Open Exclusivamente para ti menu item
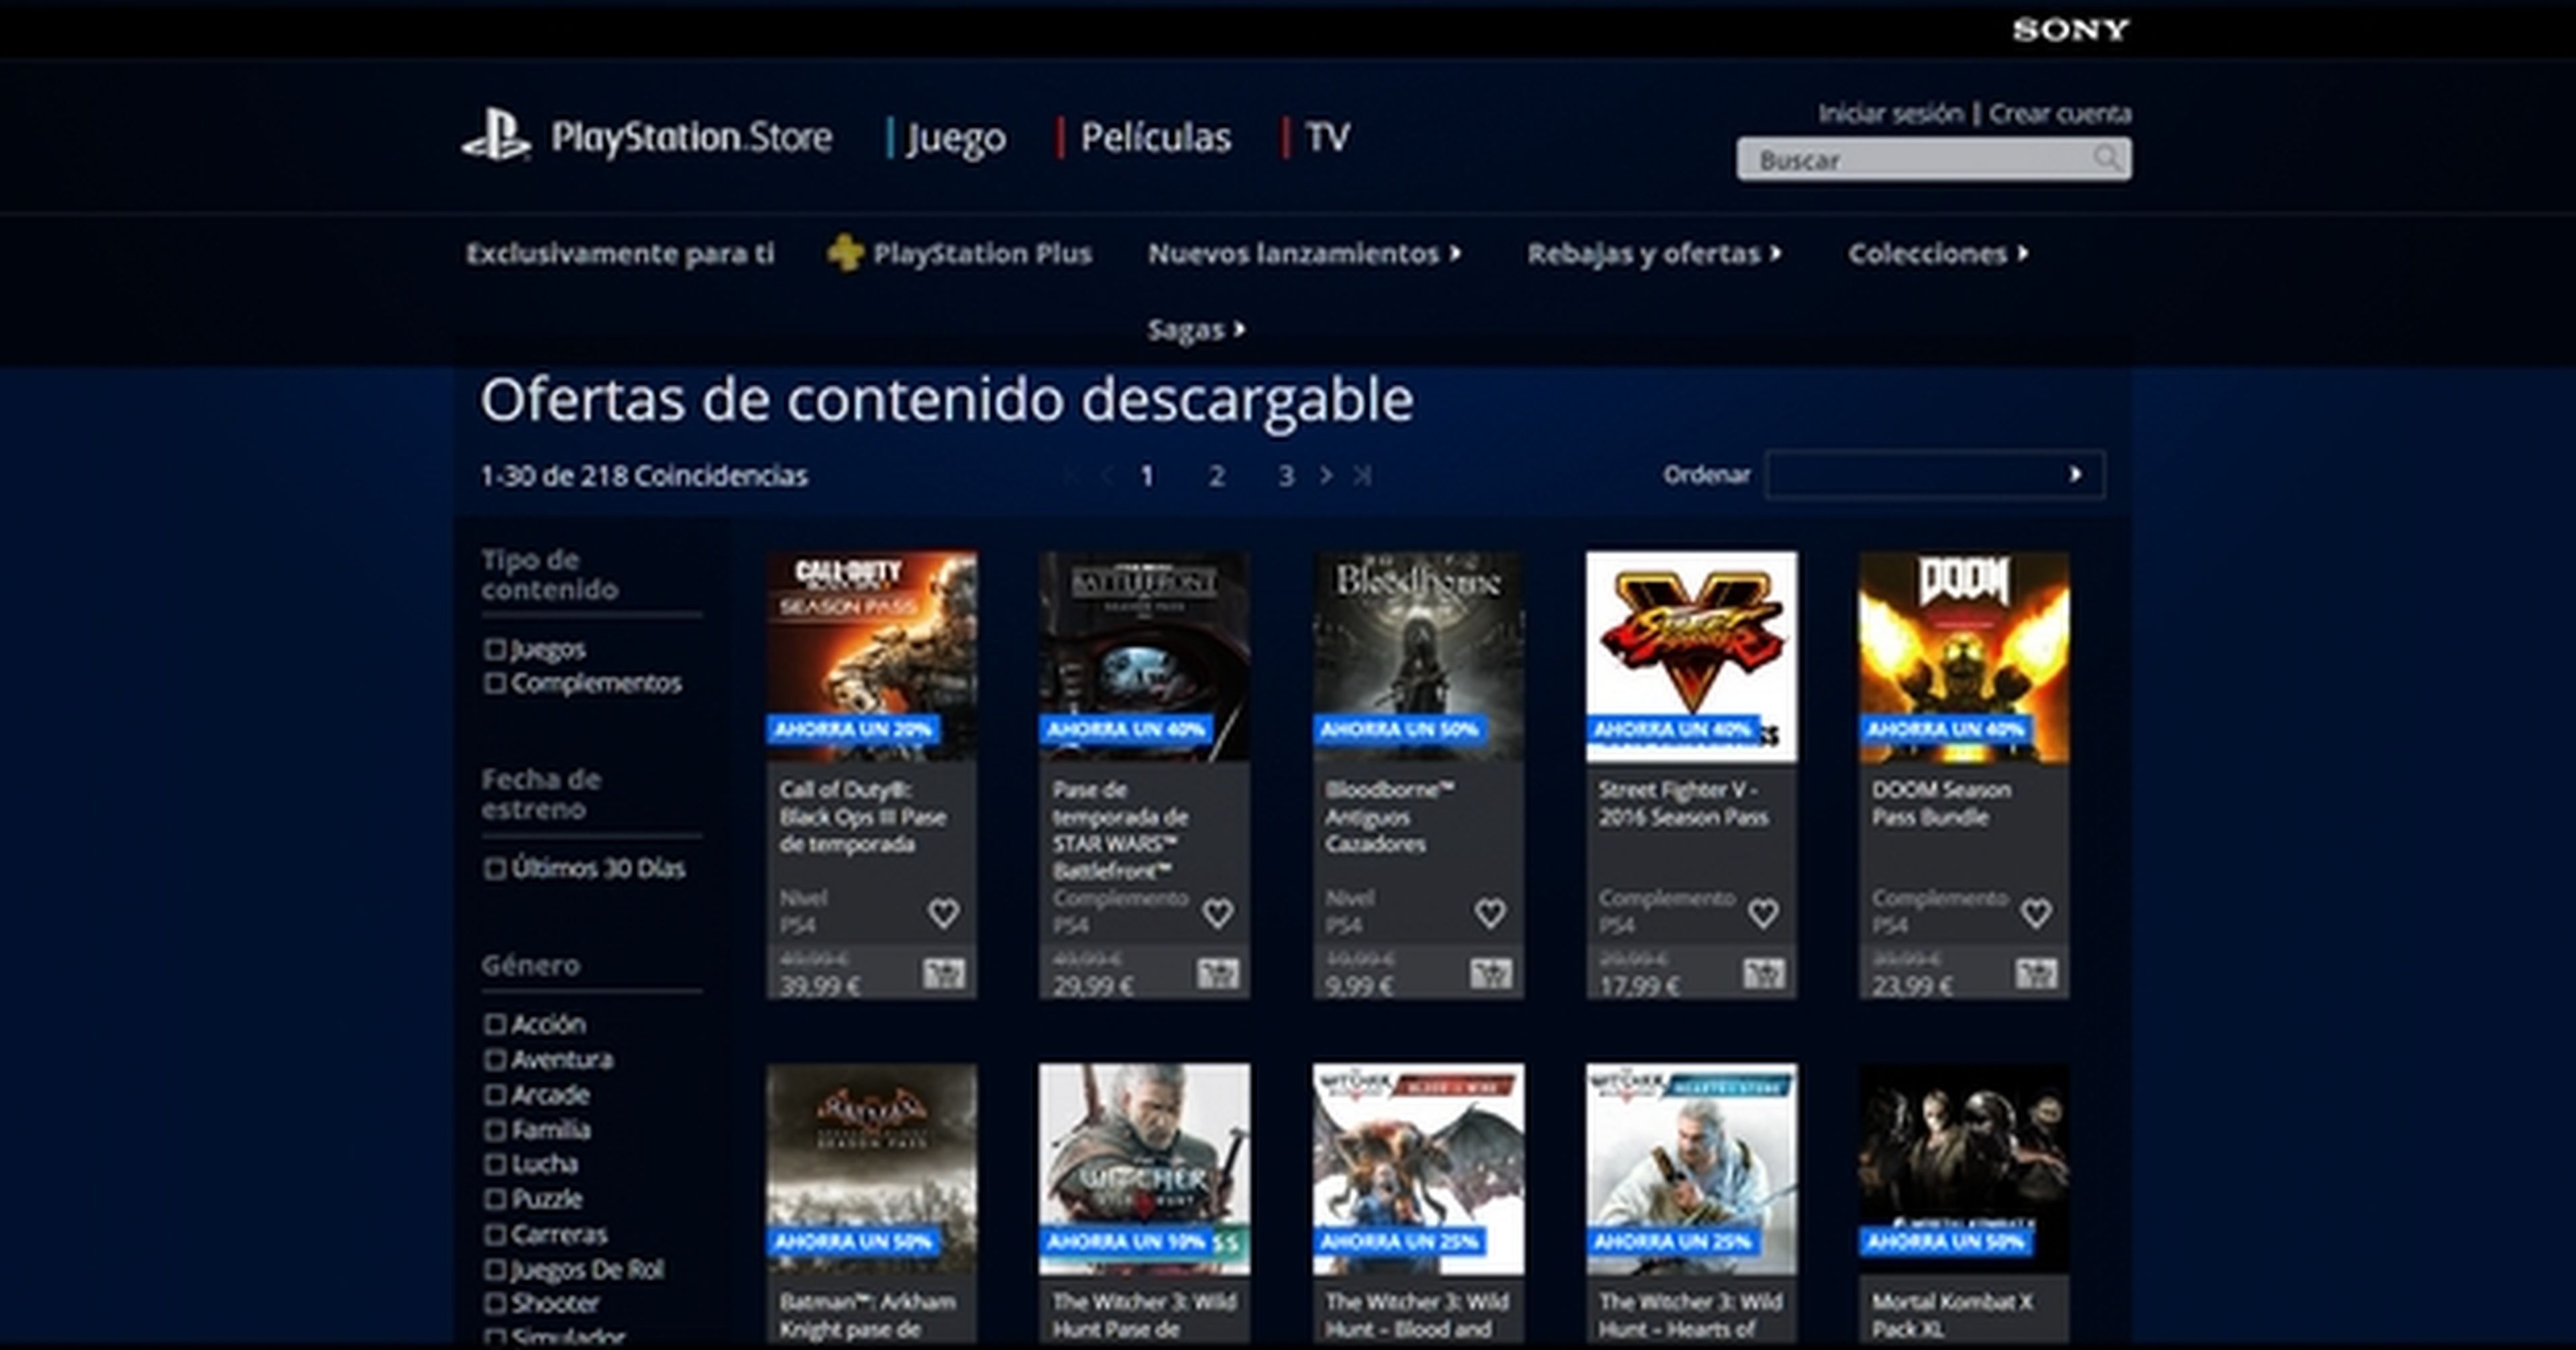This screenshot has height=1350, width=2576. 620,254
